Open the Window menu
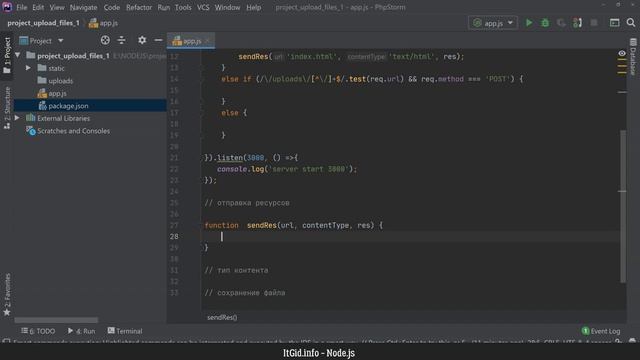The height and width of the screenshot is (360, 640). point(227,7)
